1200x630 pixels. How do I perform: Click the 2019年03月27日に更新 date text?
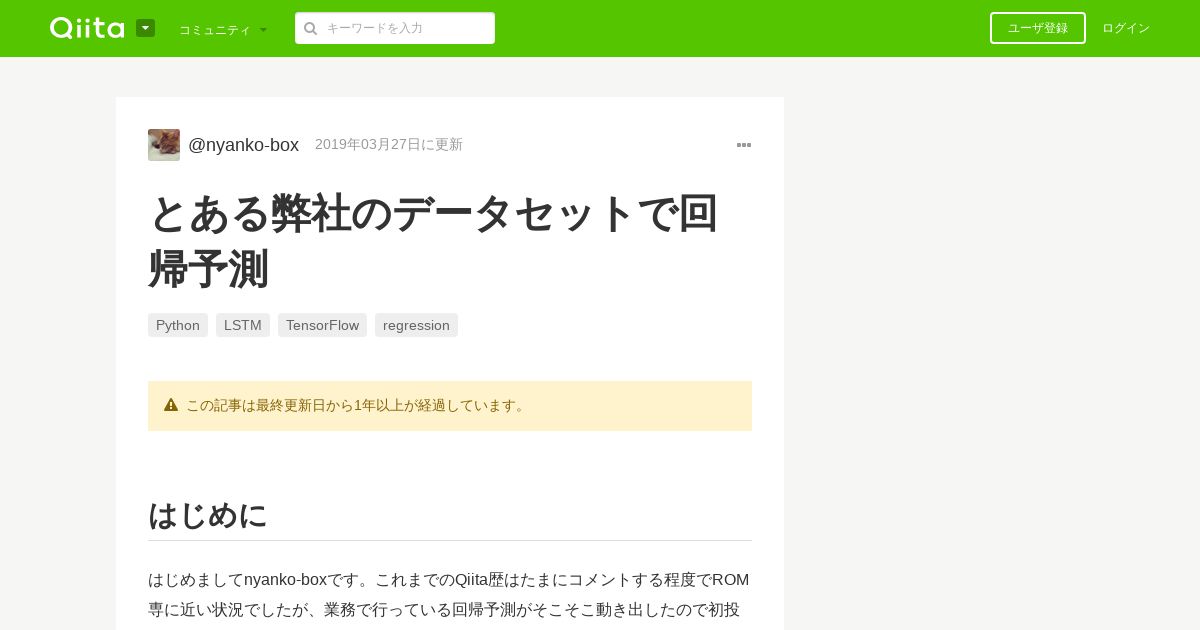(389, 144)
